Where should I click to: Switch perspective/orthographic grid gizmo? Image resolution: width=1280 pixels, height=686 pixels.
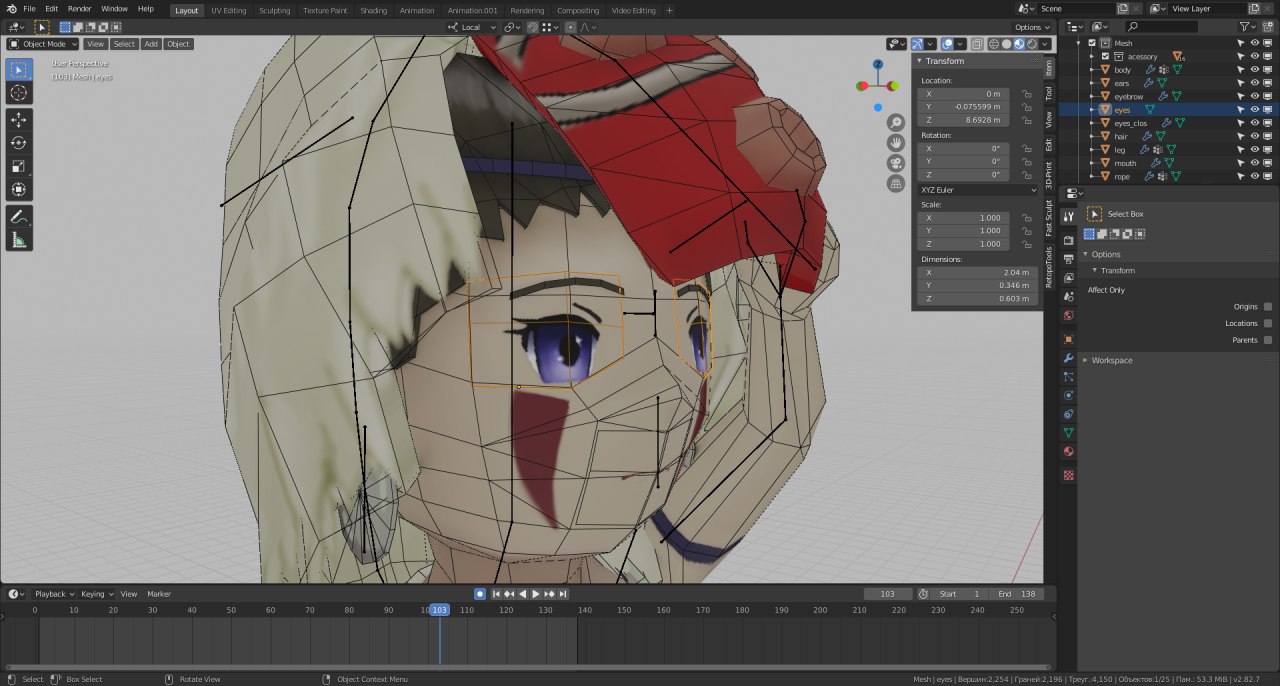click(897, 184)
